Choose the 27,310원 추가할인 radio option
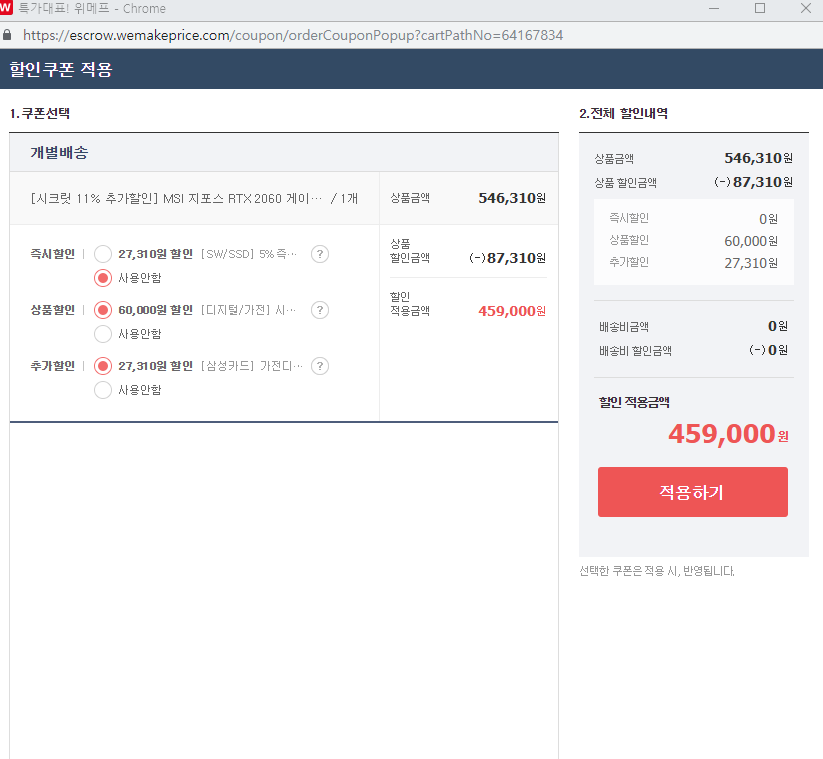The height and width of the screenshot is (759, 823). [x=103, y=366]
